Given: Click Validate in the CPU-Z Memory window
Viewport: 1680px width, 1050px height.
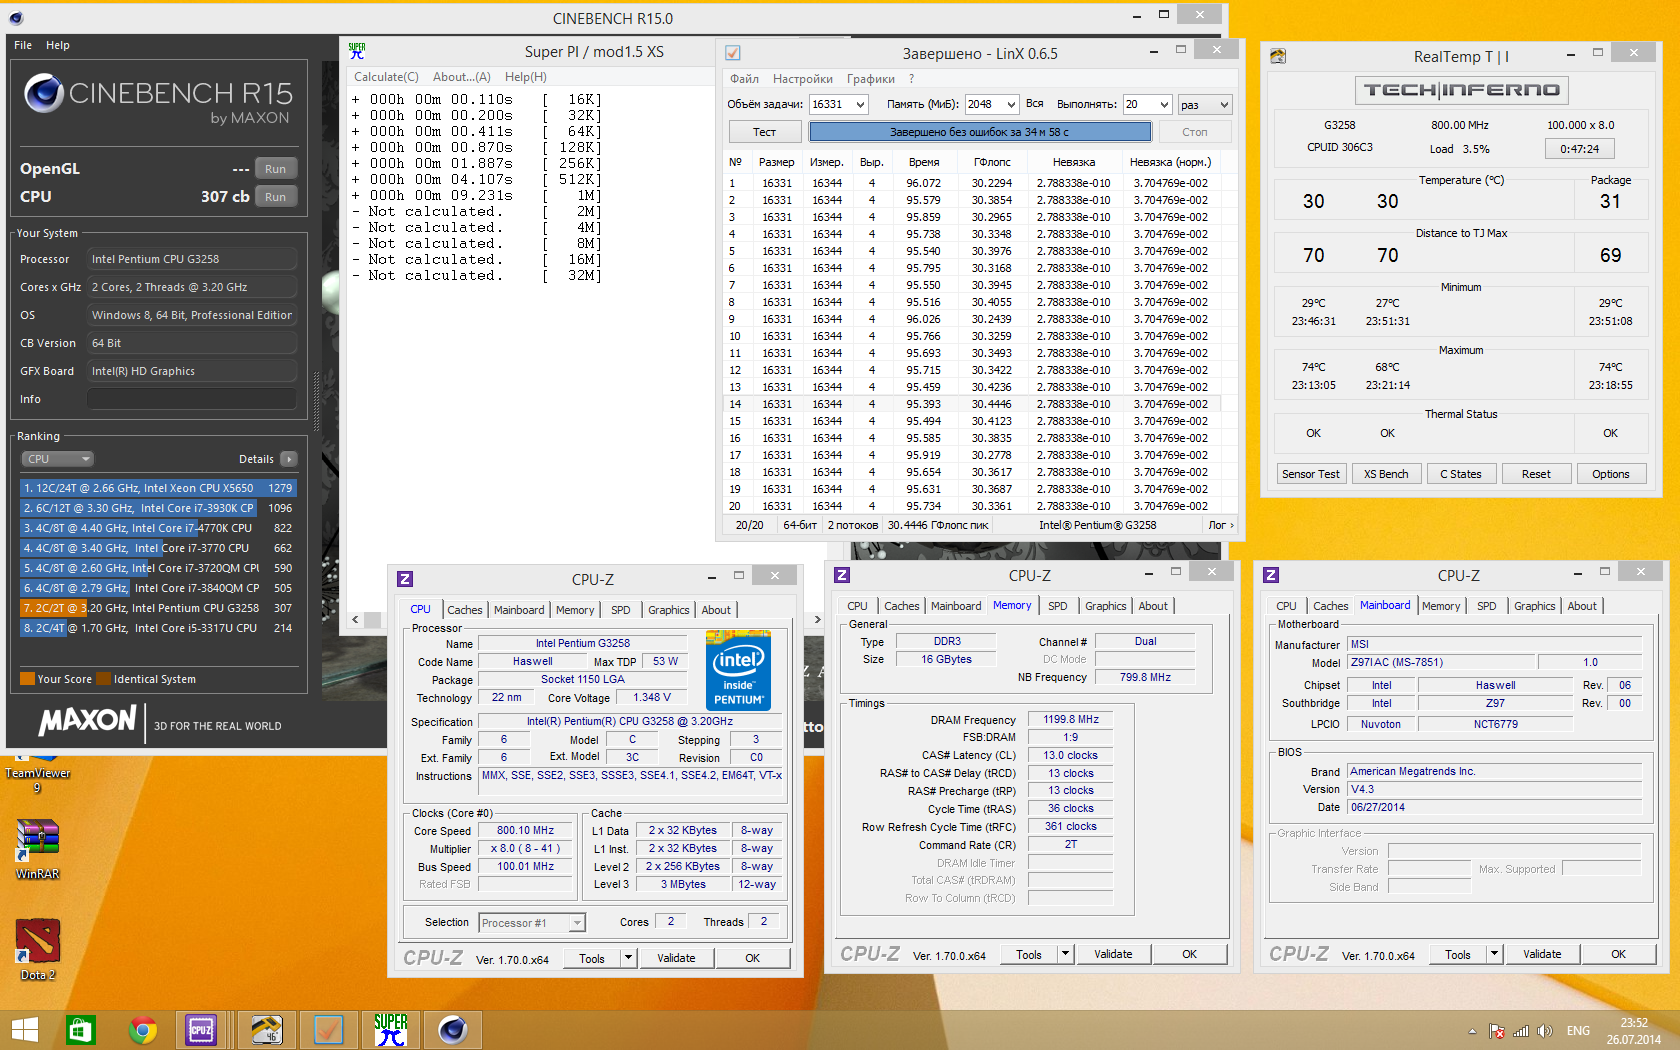Looking at the screenshot, I should [1113, 954].
